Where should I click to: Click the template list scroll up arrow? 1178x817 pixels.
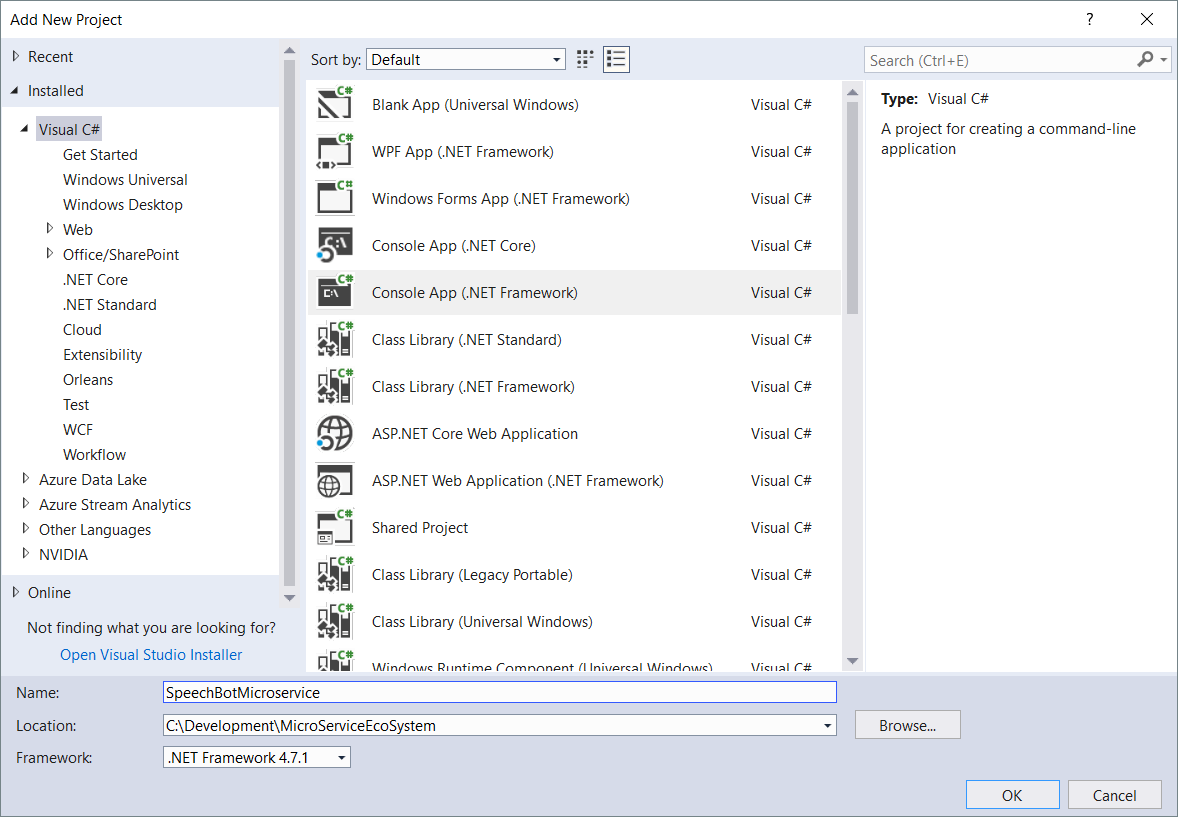852,92
